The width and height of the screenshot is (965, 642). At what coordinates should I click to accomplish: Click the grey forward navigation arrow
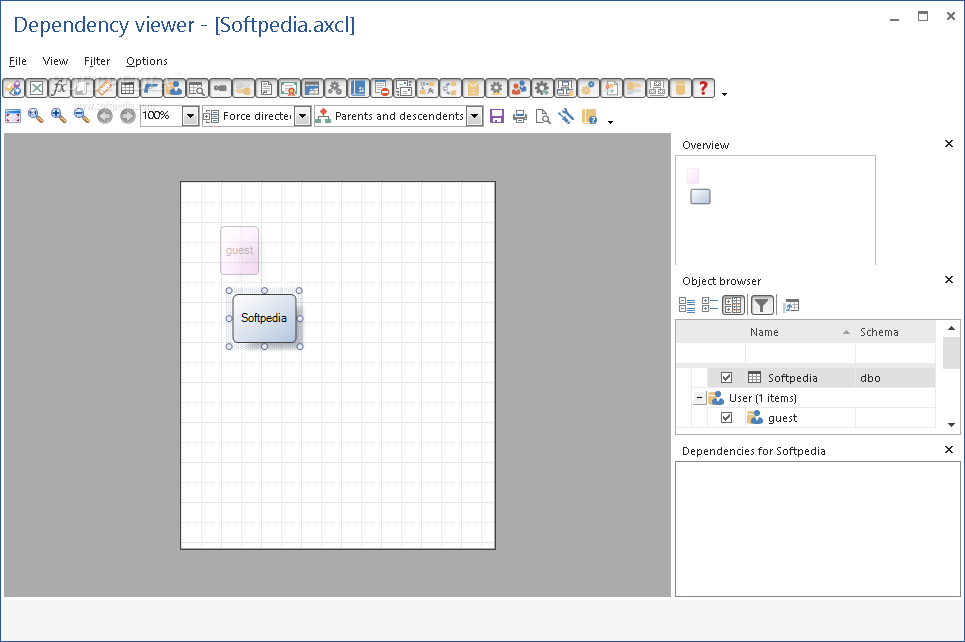point(127,116)
